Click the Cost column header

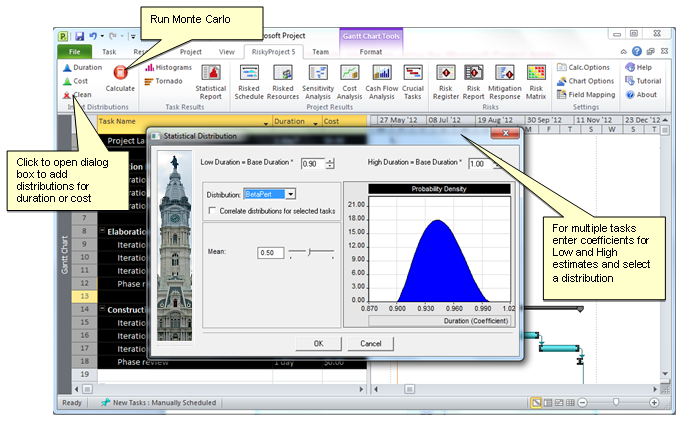(x=344, y=121)
